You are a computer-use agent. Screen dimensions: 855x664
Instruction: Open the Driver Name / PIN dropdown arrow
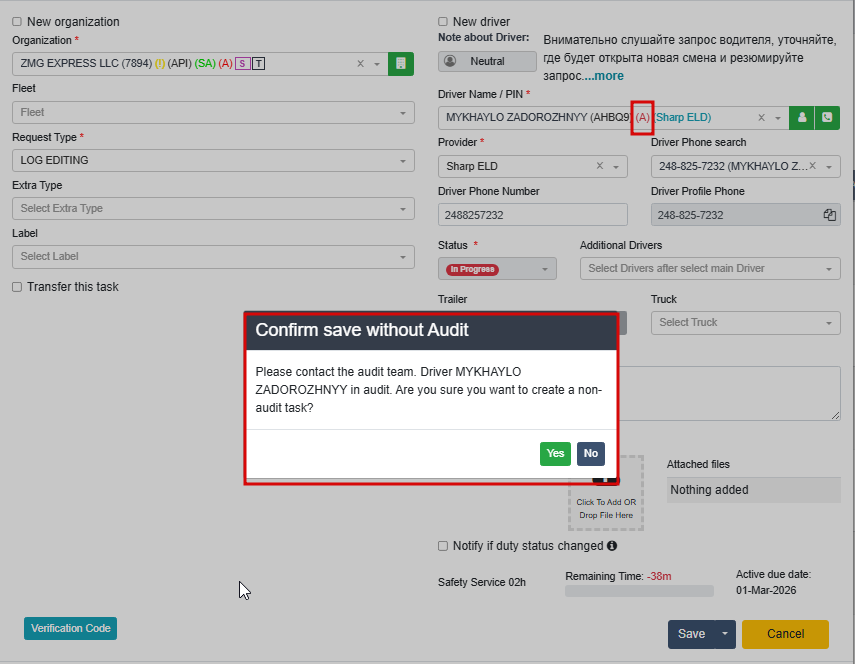point(778,118)
